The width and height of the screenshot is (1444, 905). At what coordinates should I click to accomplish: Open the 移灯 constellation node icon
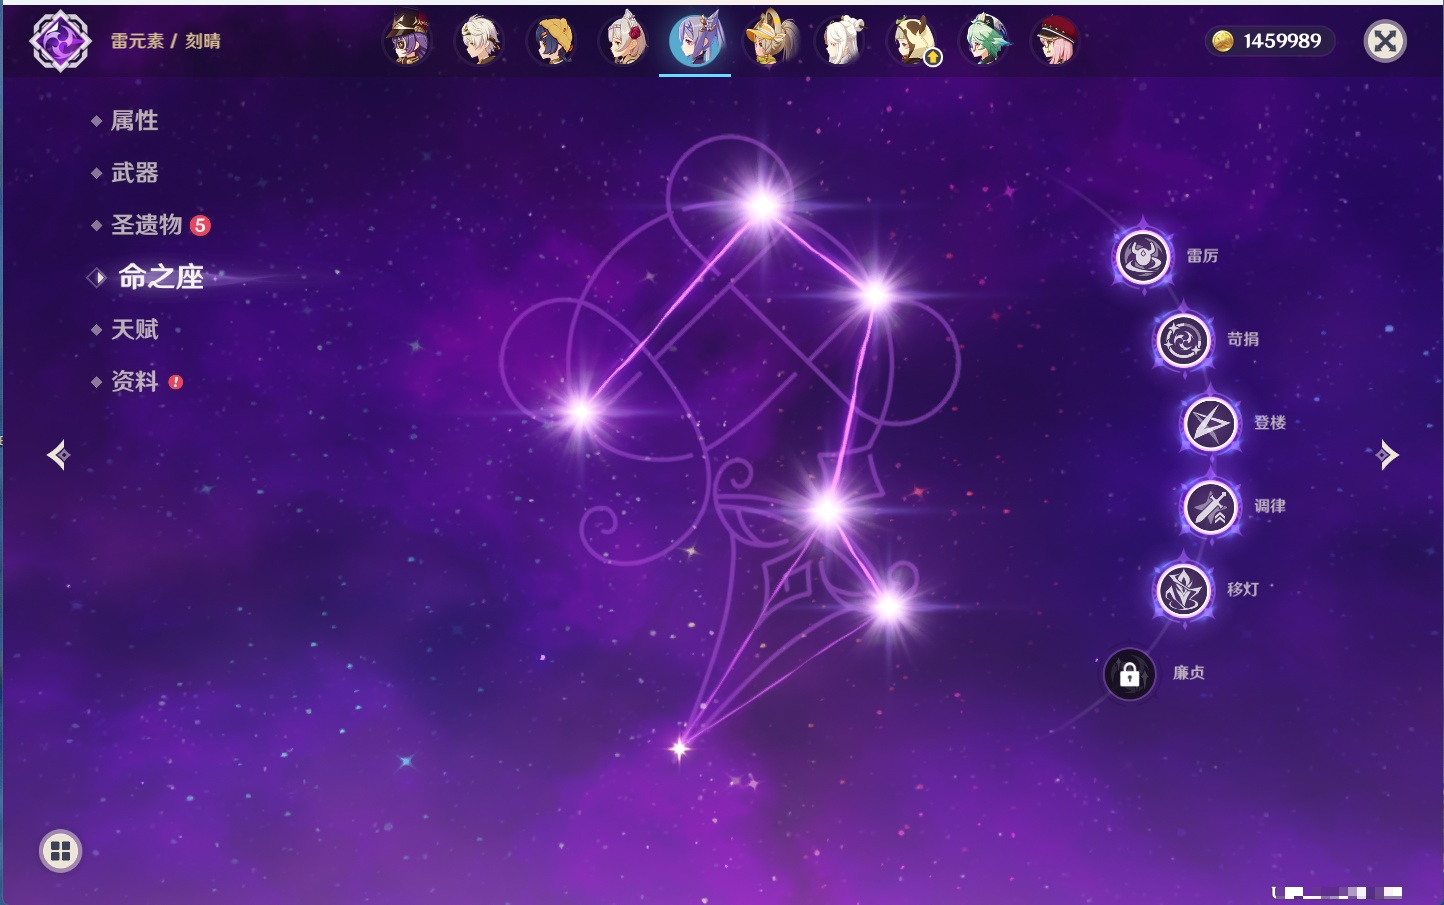(x=1184, y=590)
